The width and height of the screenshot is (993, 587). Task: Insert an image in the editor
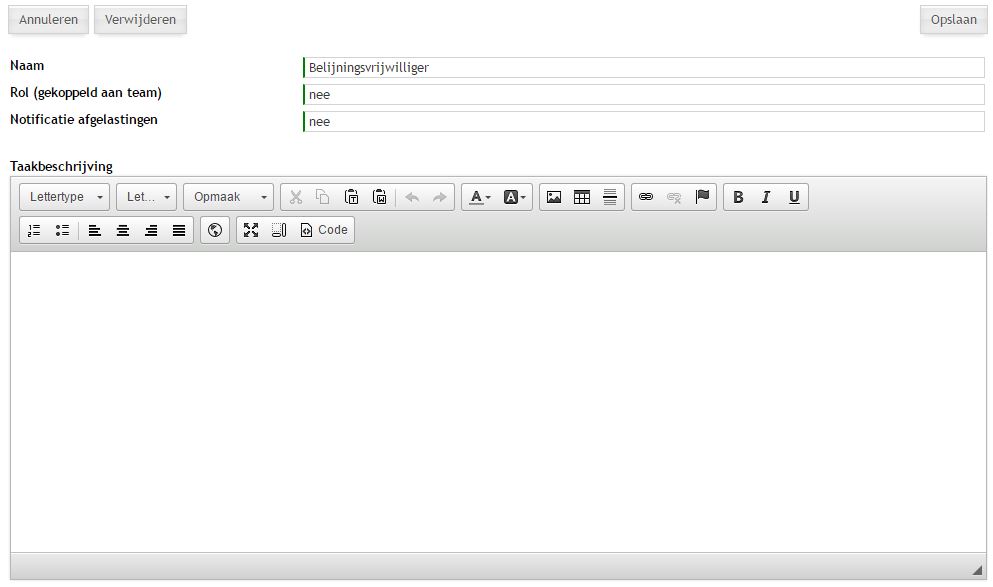click(554, 197)
